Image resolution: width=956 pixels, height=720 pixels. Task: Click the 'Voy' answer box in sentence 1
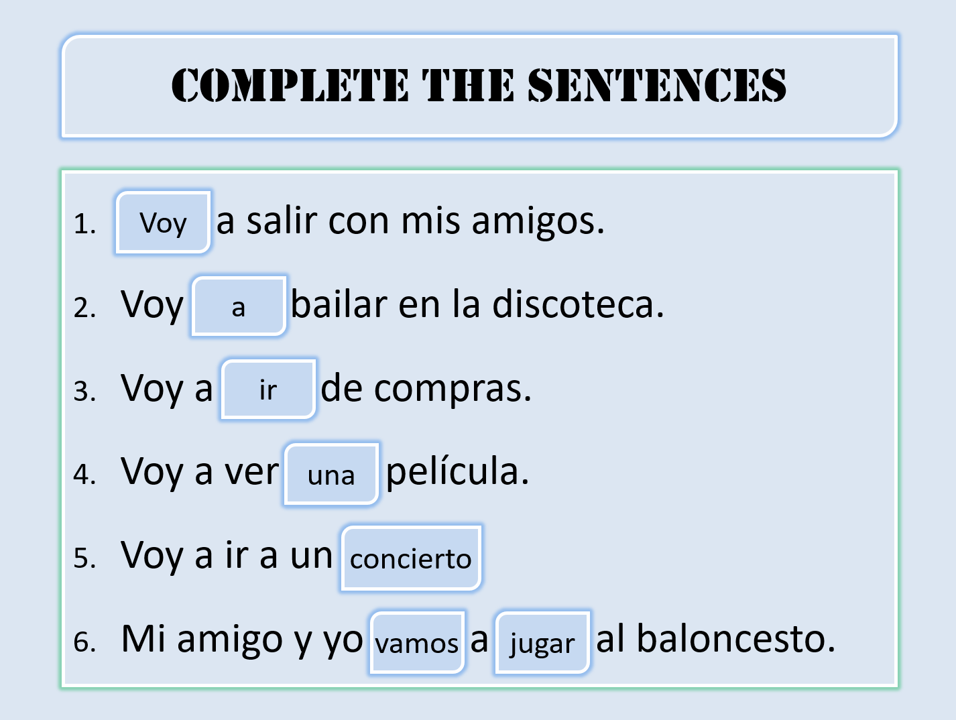coord(163,222)
